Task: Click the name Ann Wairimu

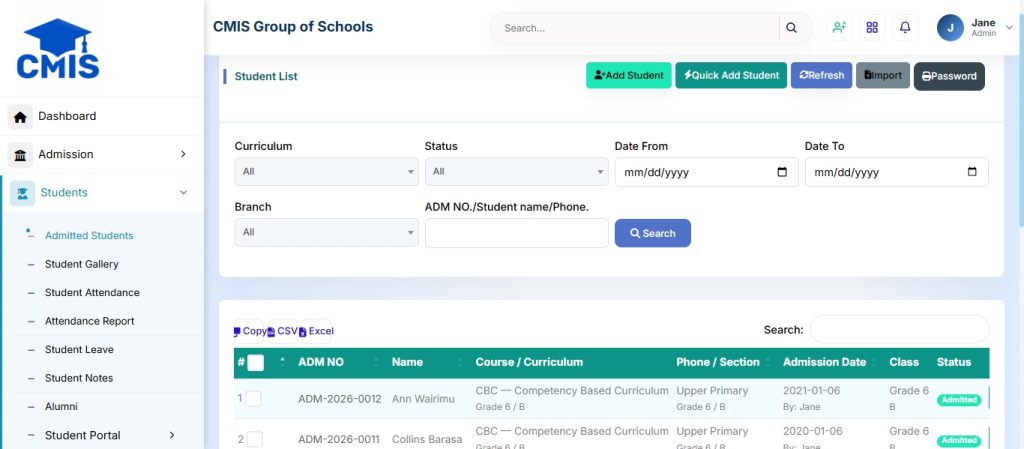Action: coord(423,399)
